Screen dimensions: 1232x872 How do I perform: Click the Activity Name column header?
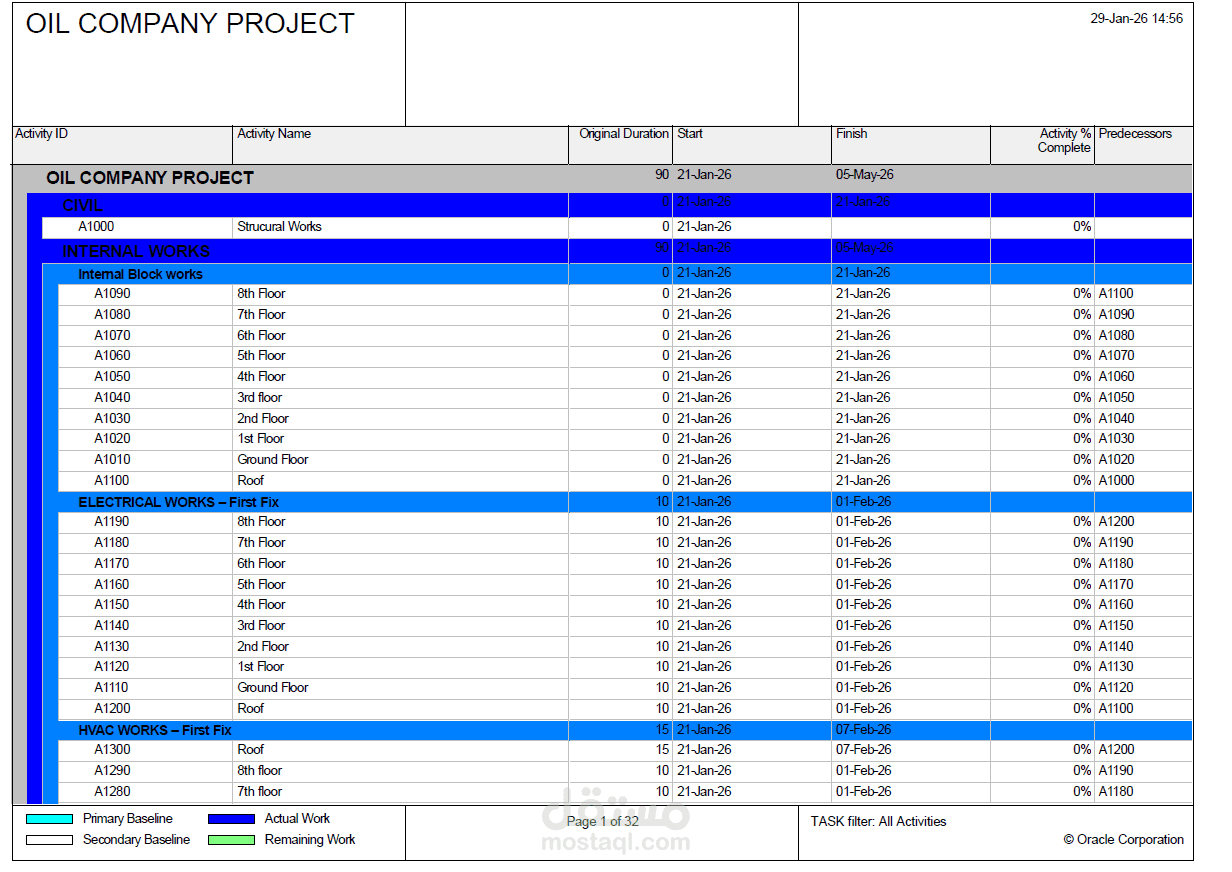point(400,145)
